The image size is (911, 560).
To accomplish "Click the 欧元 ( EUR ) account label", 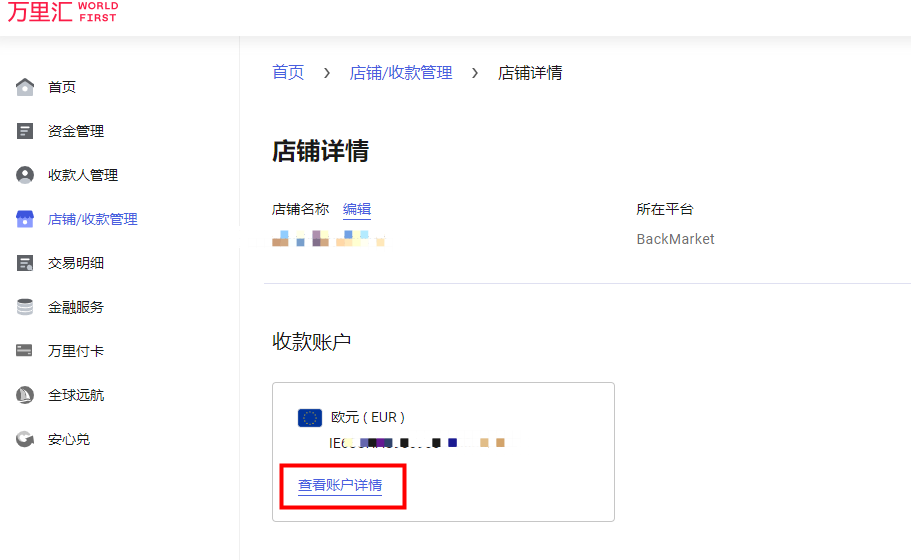I will point(368,417).
